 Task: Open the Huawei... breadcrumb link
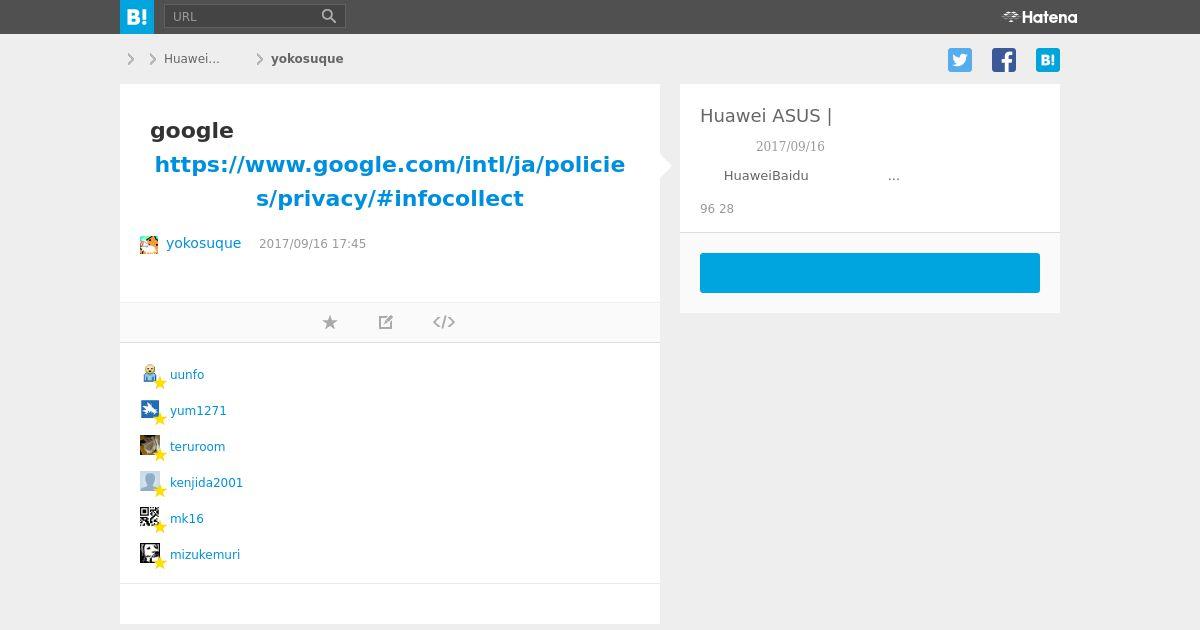[x=192, y=59]
